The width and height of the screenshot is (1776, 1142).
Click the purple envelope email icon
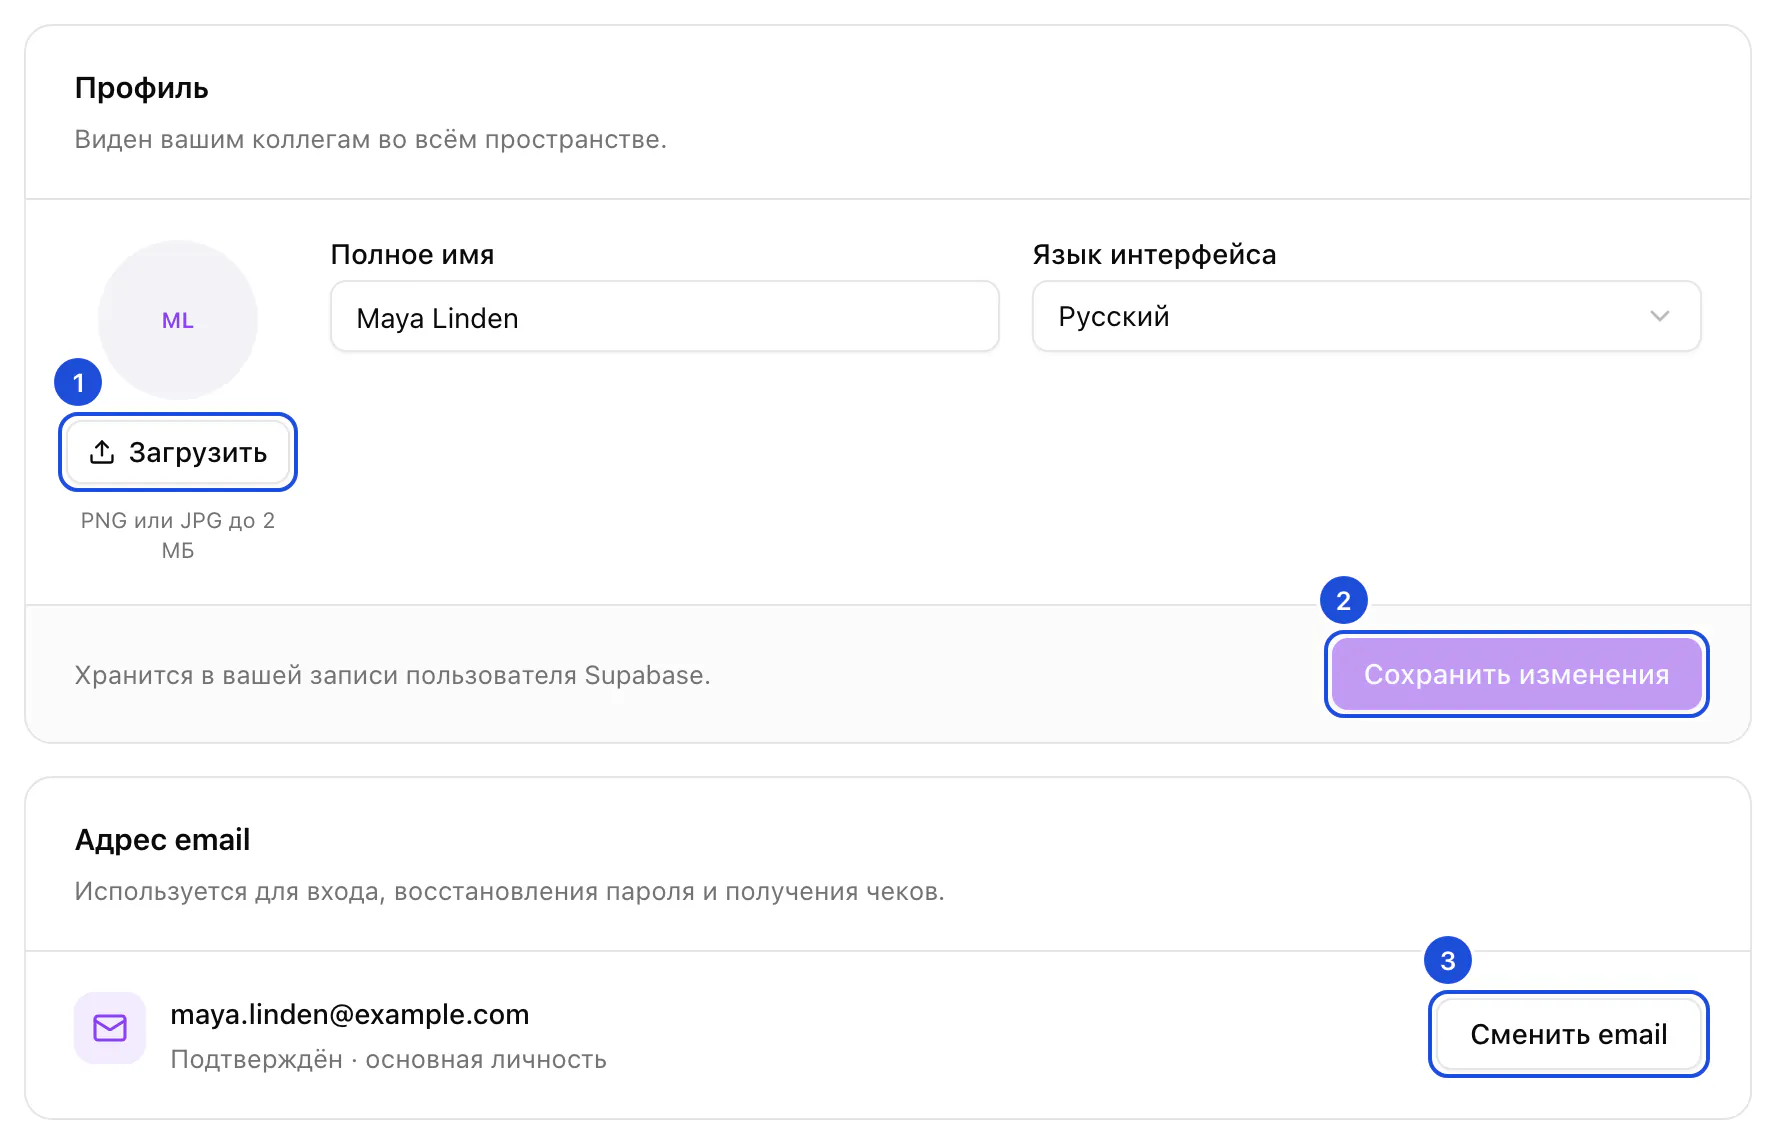[x=110, y=1028]
